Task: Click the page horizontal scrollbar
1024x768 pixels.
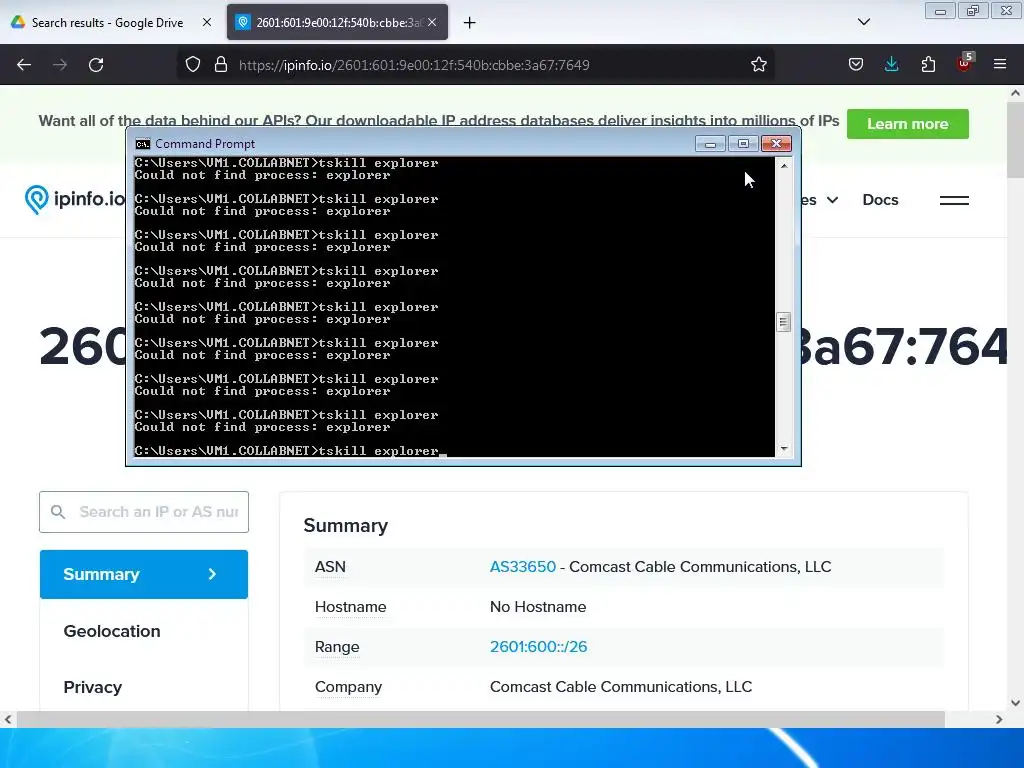Action: 480,719
